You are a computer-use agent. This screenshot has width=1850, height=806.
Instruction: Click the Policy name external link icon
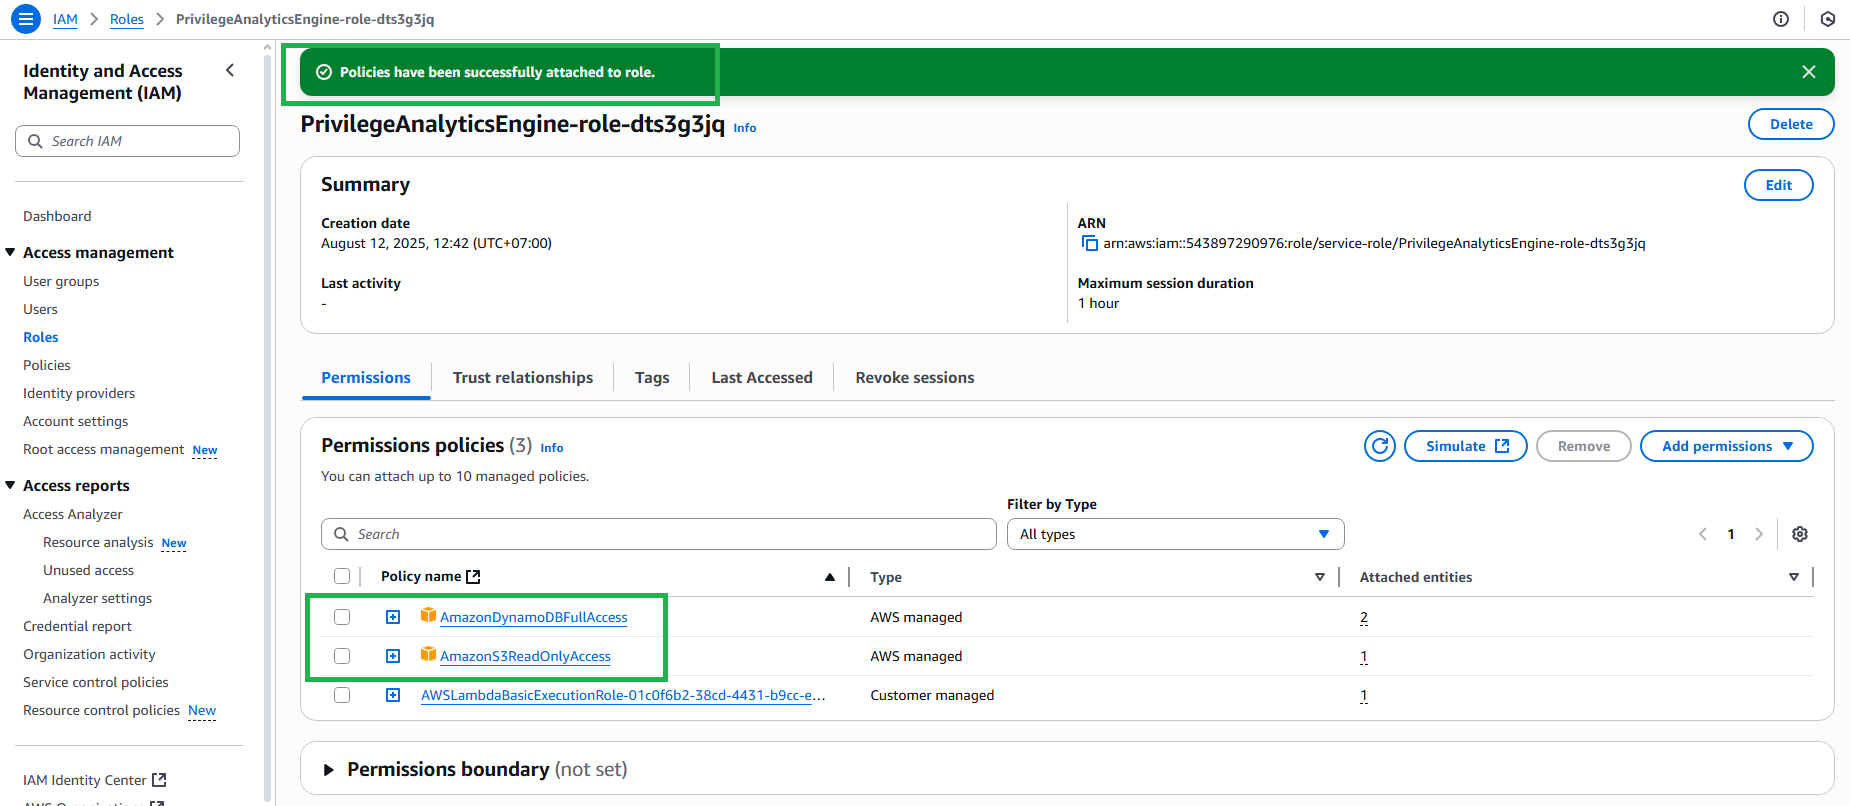474,577
